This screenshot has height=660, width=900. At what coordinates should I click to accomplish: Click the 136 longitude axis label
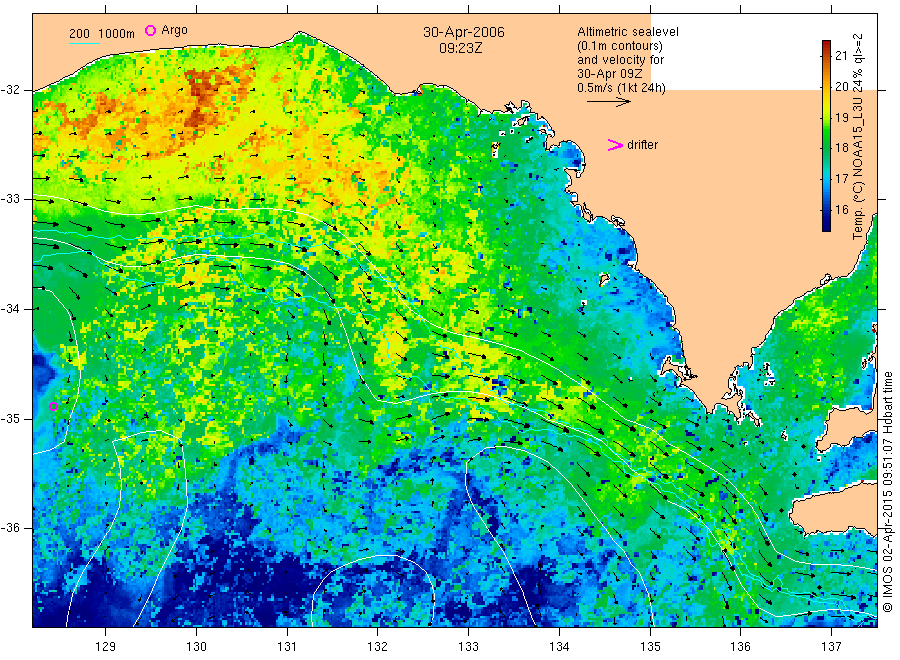pyautogui.click(x=740, y=647)
